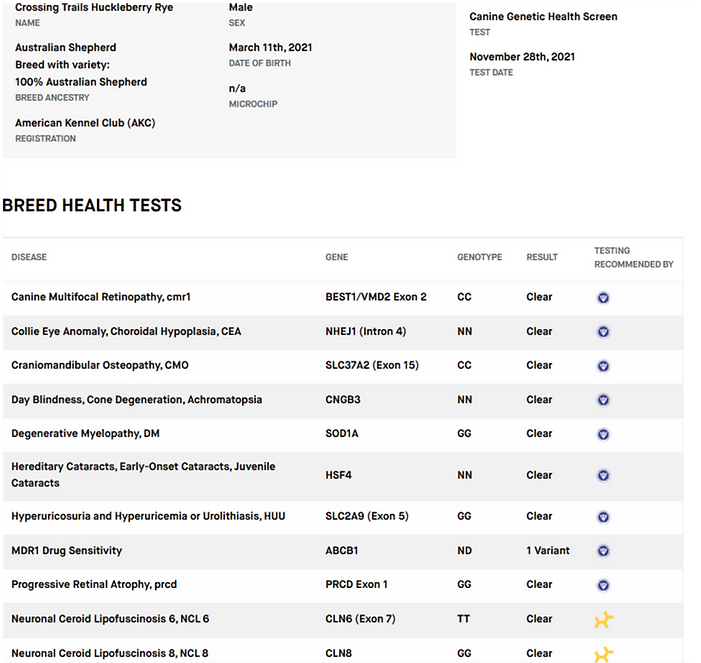
Task: Click the RESULT column header
Action: pos(542,257)
